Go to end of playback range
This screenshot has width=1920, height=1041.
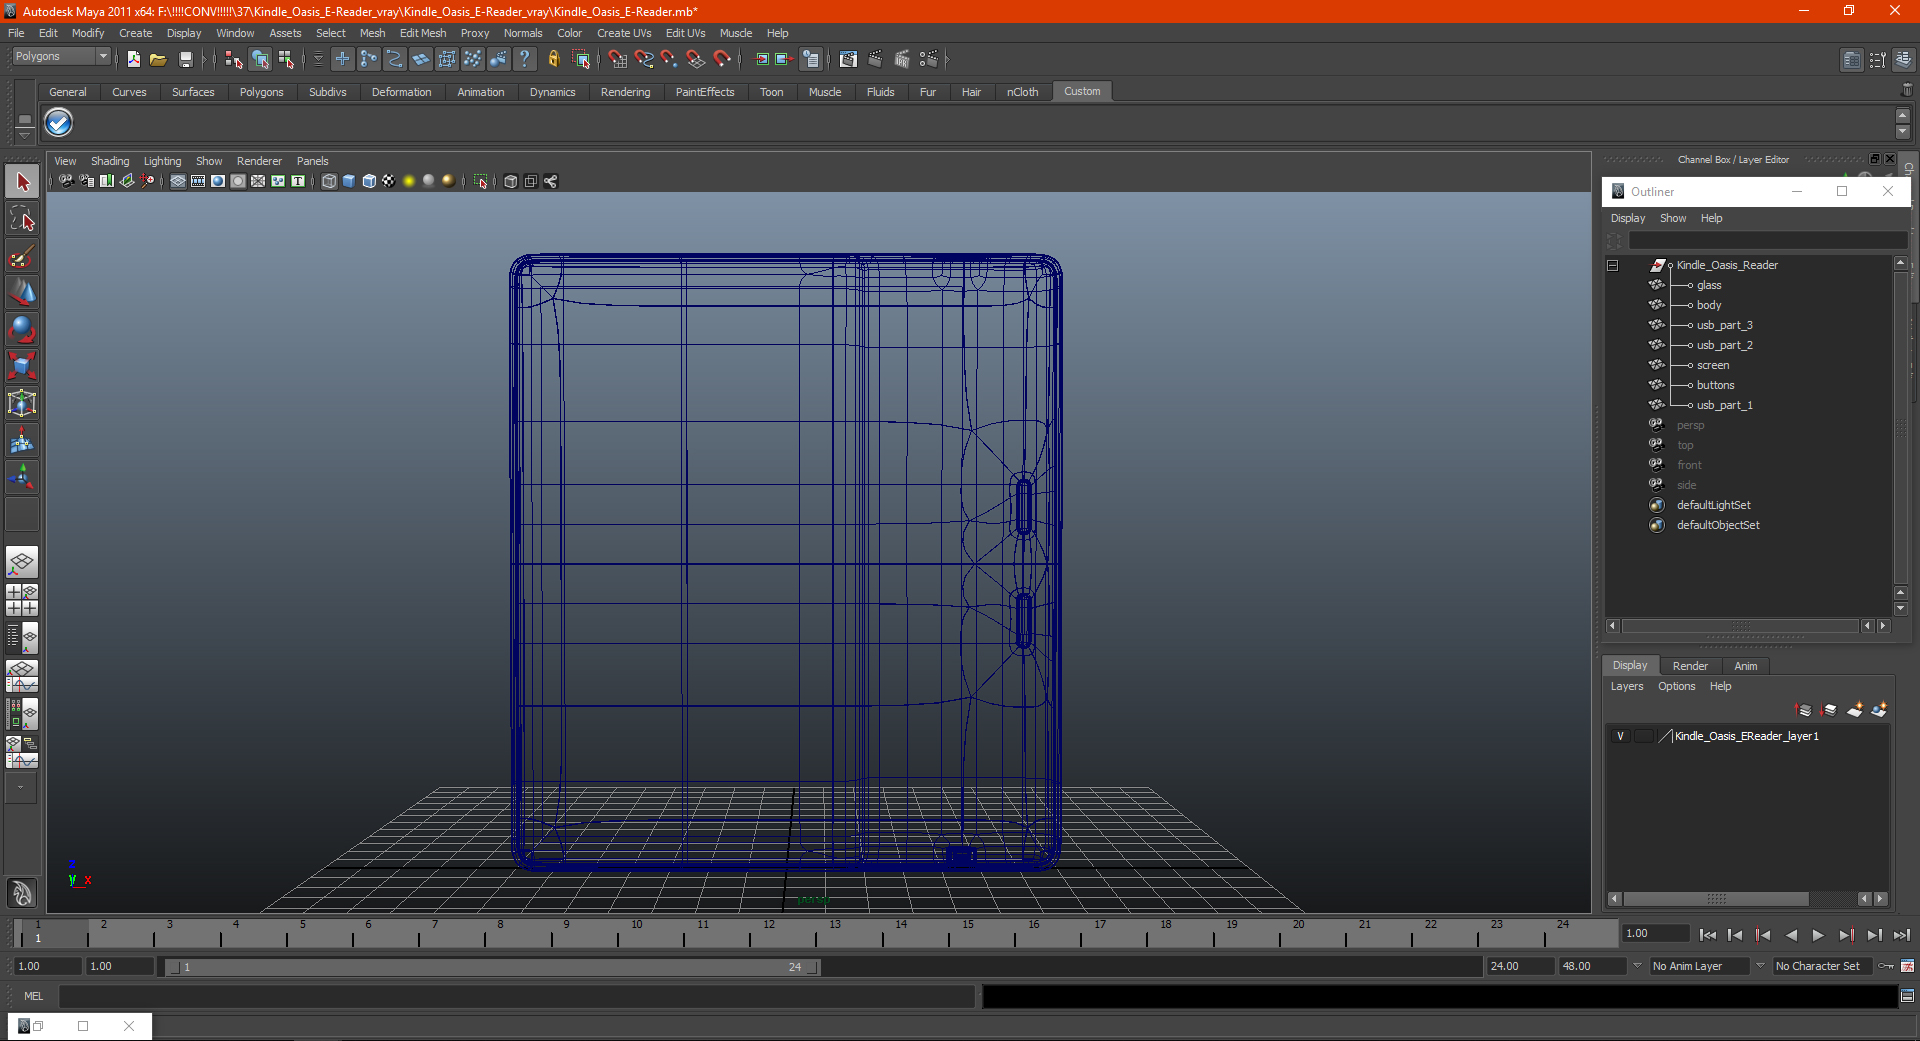click(x=1901, y=935)
